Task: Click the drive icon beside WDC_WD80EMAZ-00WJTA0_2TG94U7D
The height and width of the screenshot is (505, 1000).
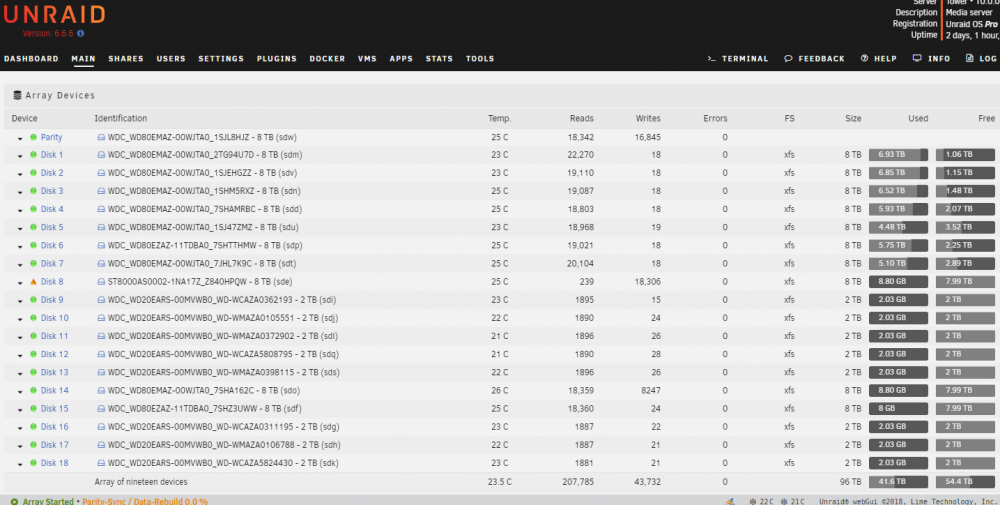Action: click(x=101, y=155)
